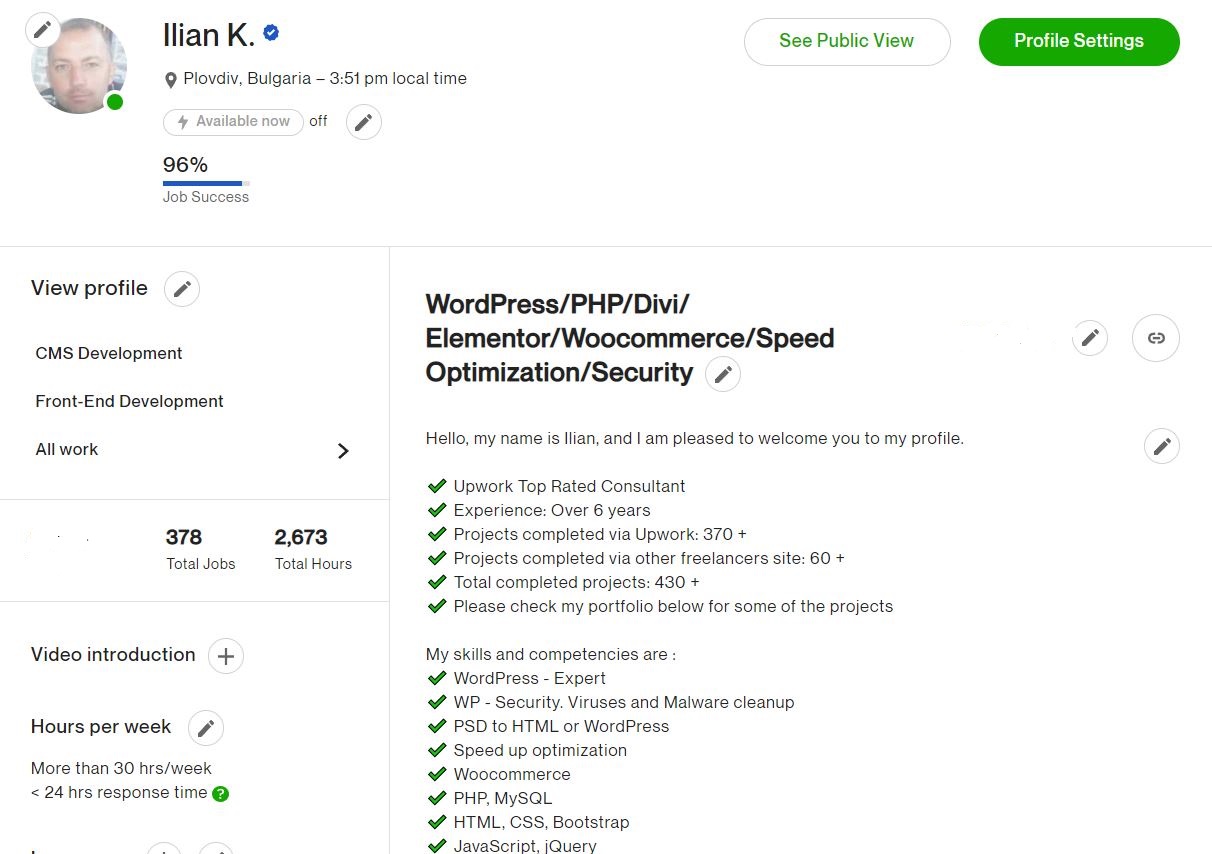
Task: Click the Available now badge
Action: [x=233, y=121]
